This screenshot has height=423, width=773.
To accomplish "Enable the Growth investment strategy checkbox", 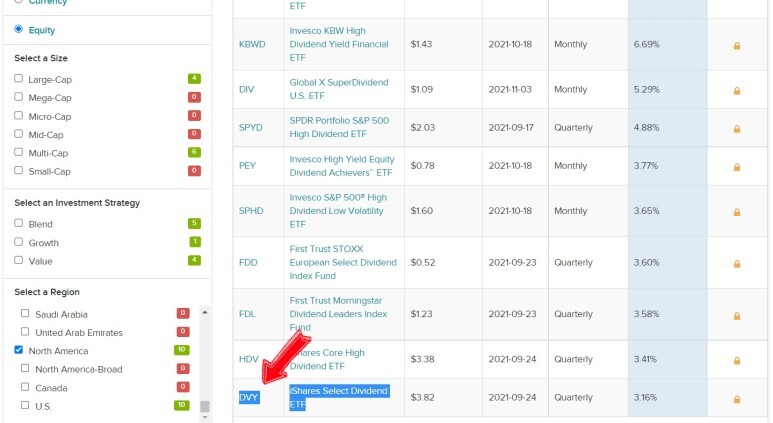I will click(x=19, y=242).
